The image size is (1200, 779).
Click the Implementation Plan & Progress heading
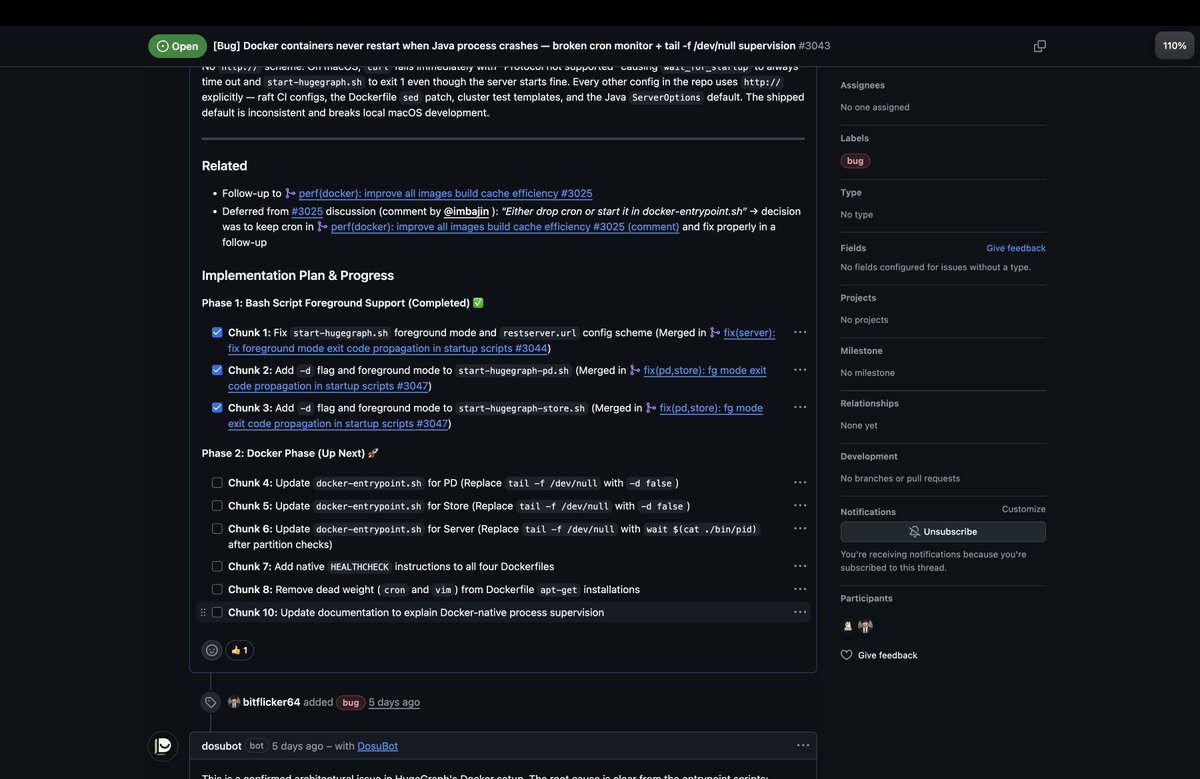tap(298, 275)
